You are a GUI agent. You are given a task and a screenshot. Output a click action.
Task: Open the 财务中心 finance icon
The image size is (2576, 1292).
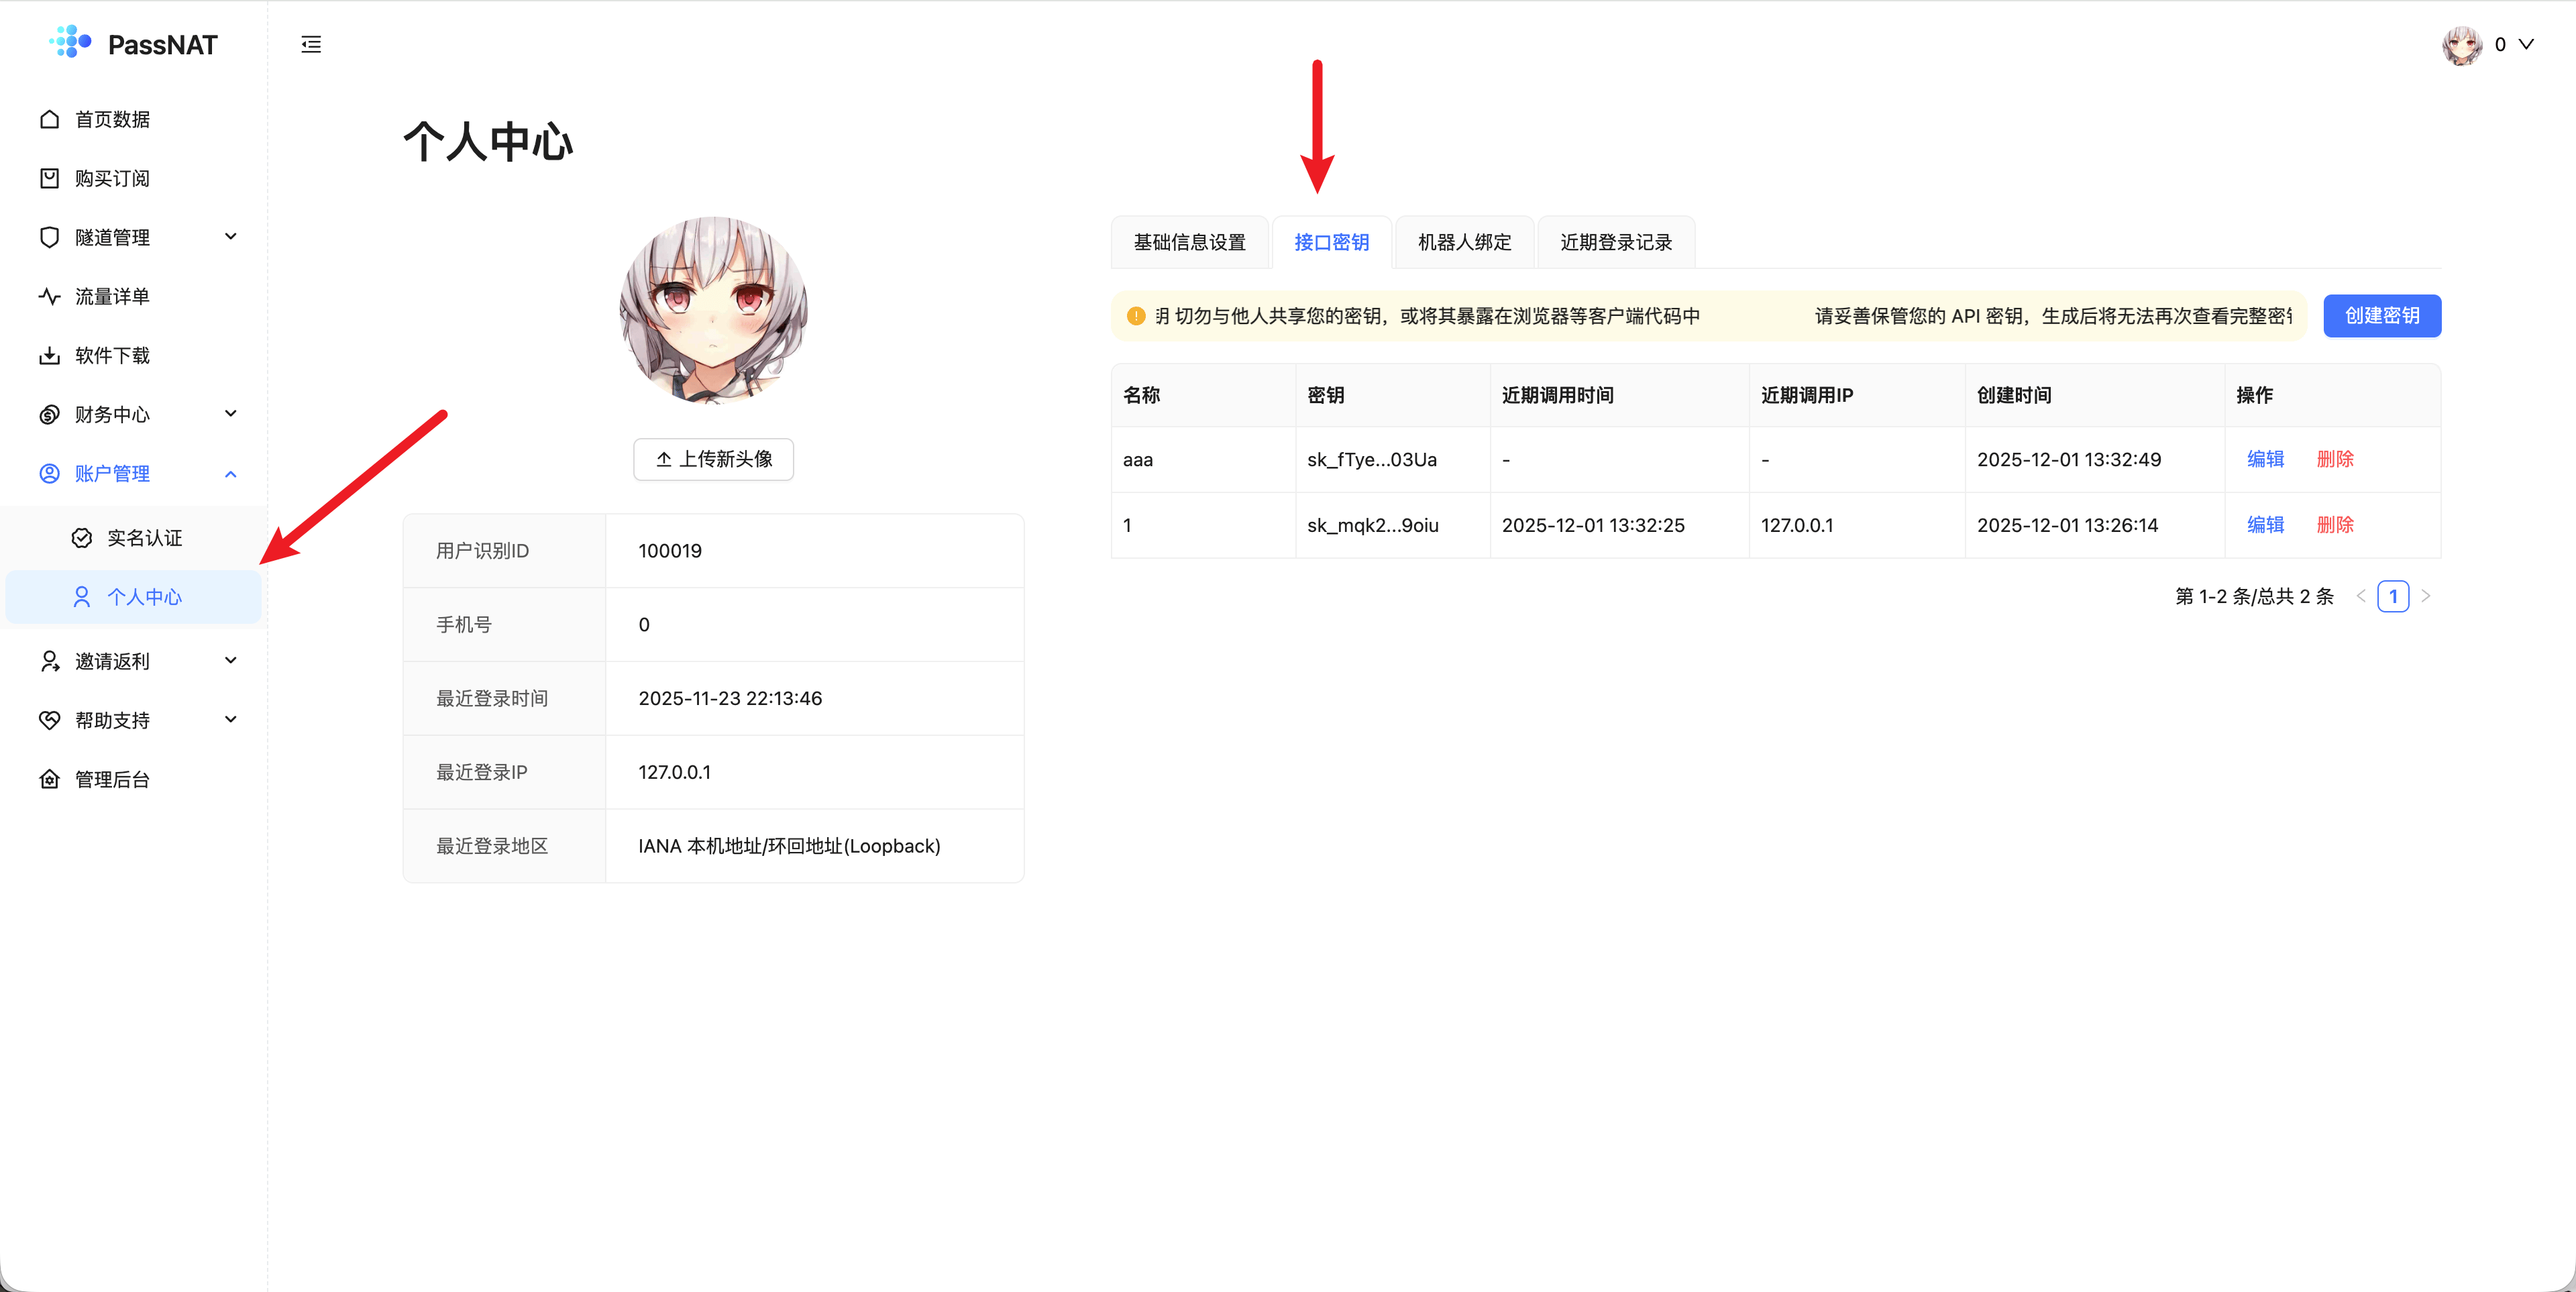49,414
